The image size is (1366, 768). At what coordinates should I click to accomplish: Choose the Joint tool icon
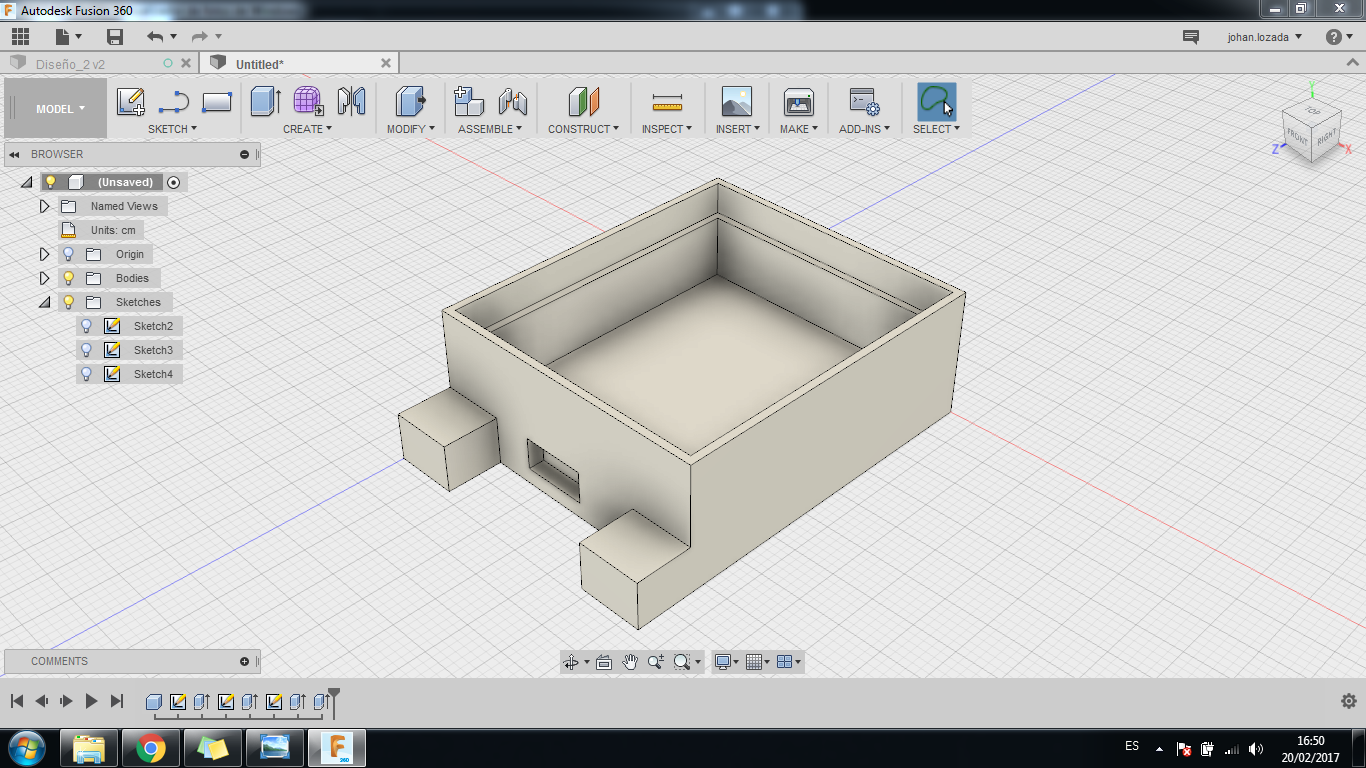(513, 102)
